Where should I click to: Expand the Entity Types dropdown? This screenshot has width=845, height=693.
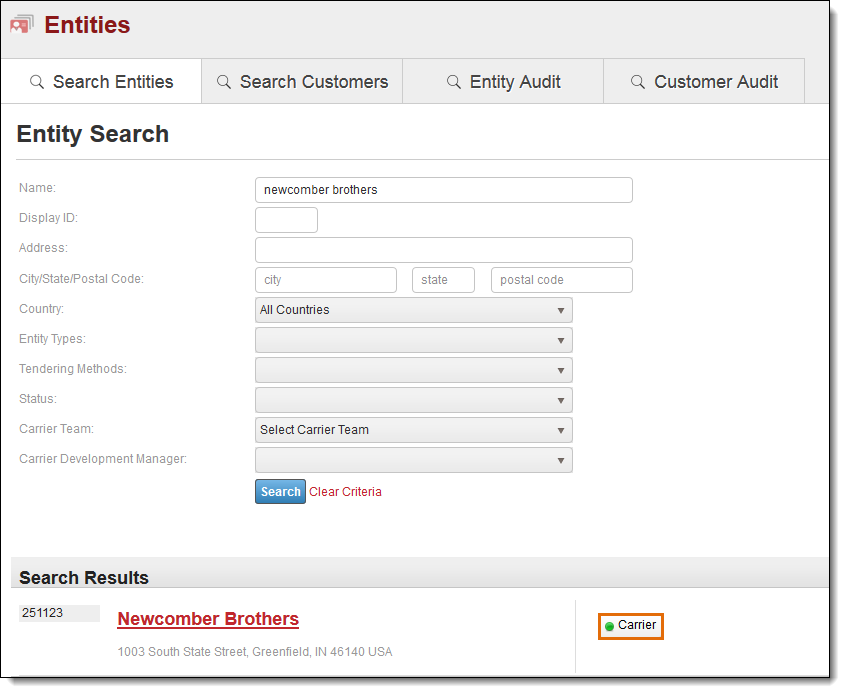413,340
